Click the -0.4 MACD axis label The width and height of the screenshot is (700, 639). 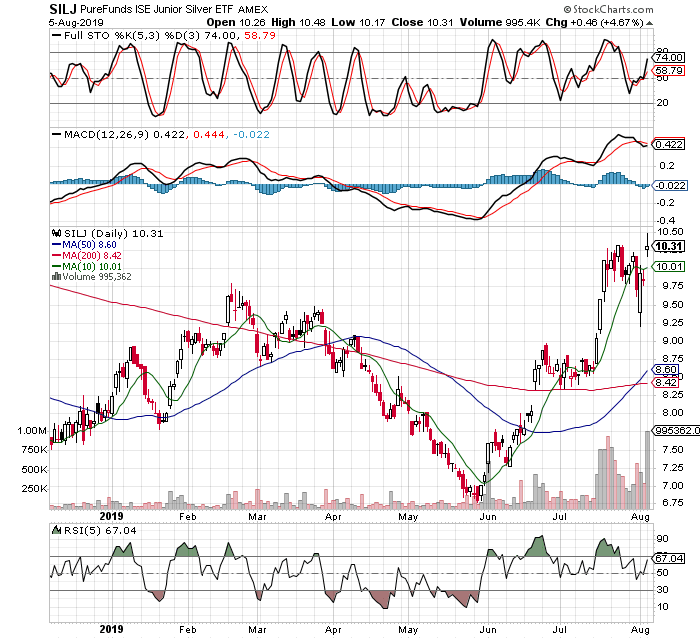pyautogui.click(x=665, y=221)
